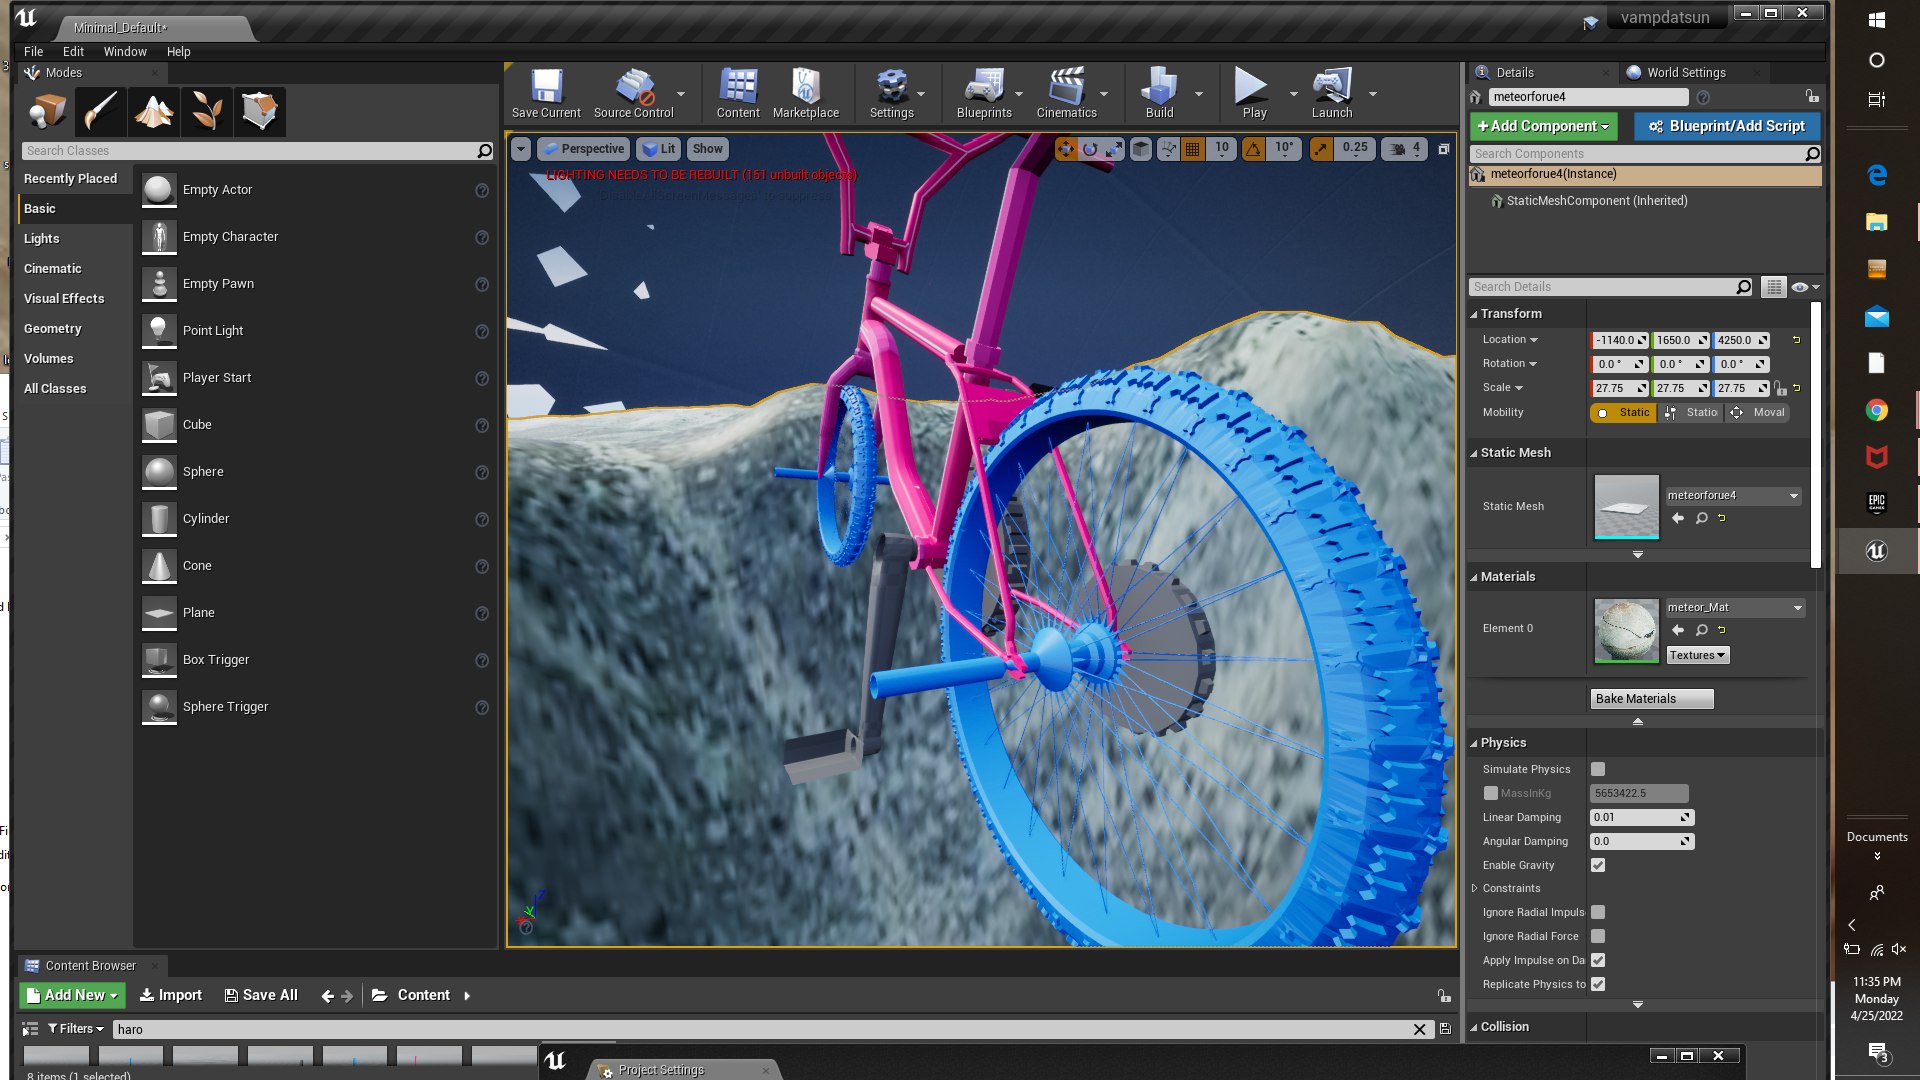Click the Add New button

[x=72, y=995]
